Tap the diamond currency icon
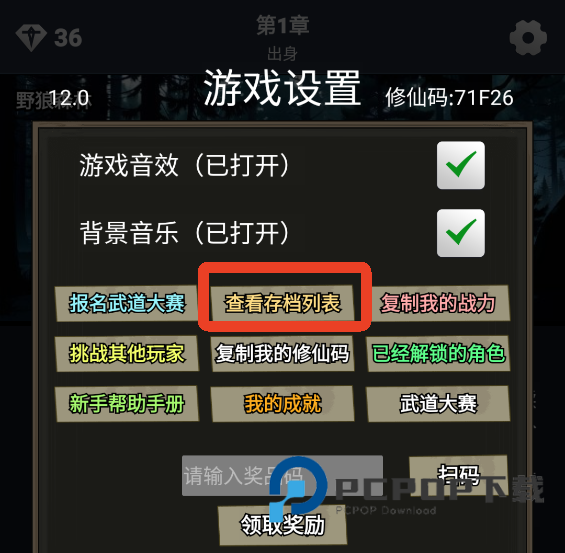The height and width of the screenshot is (553, 565). click(x=31, y=38)
